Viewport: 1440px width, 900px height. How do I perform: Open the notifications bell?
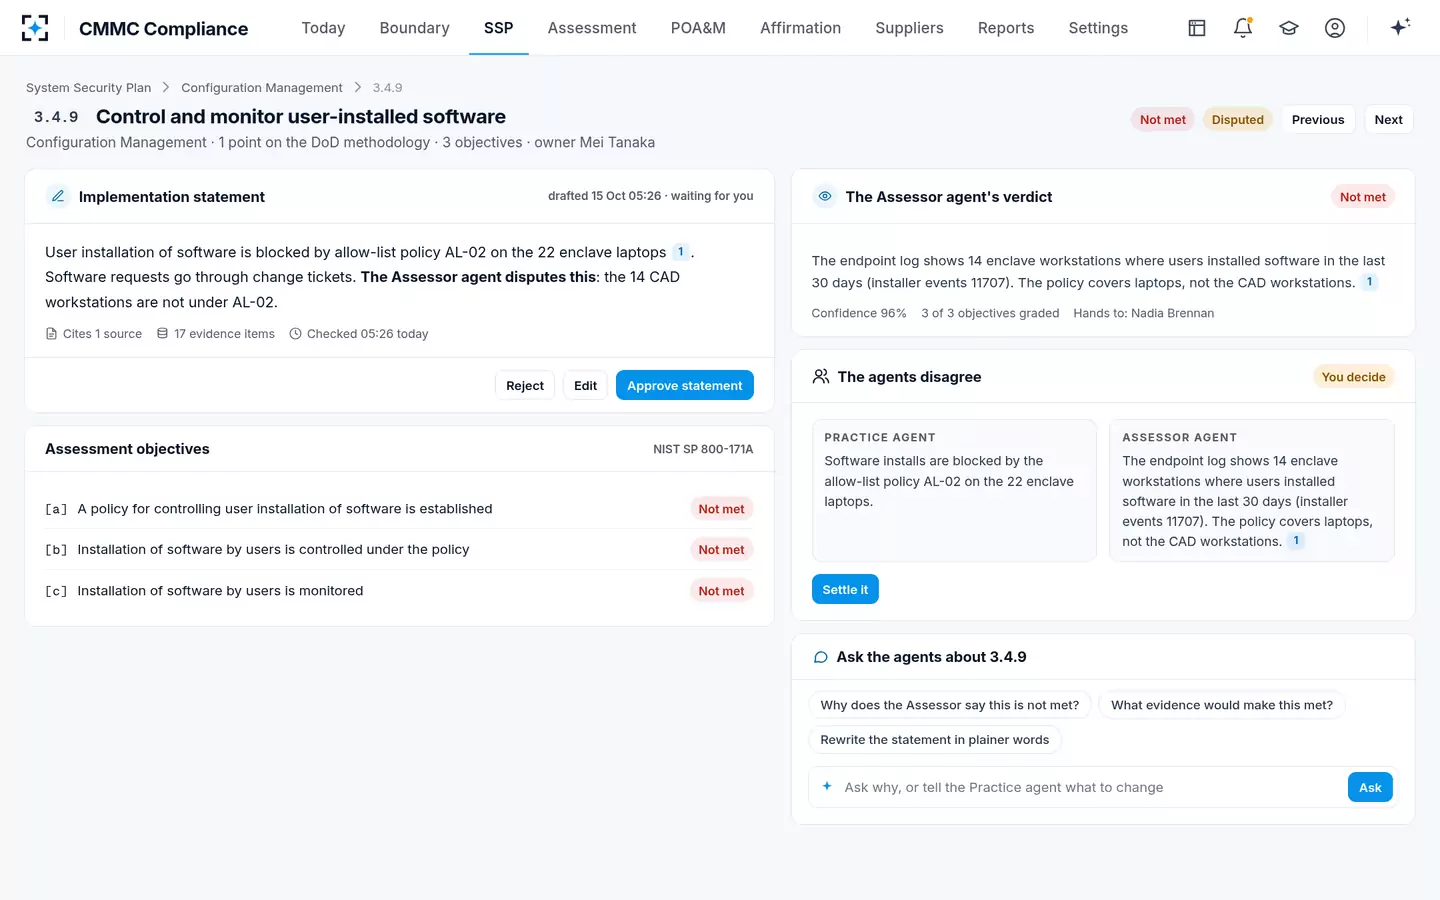1243,28
